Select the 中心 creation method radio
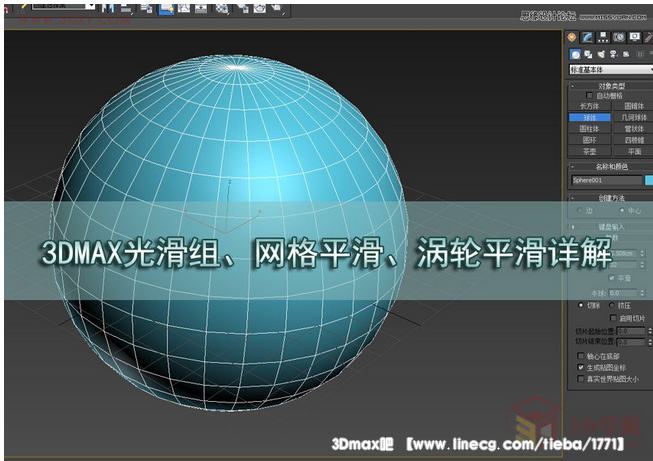This screenshot has height=461, width=653. point(622,211)
